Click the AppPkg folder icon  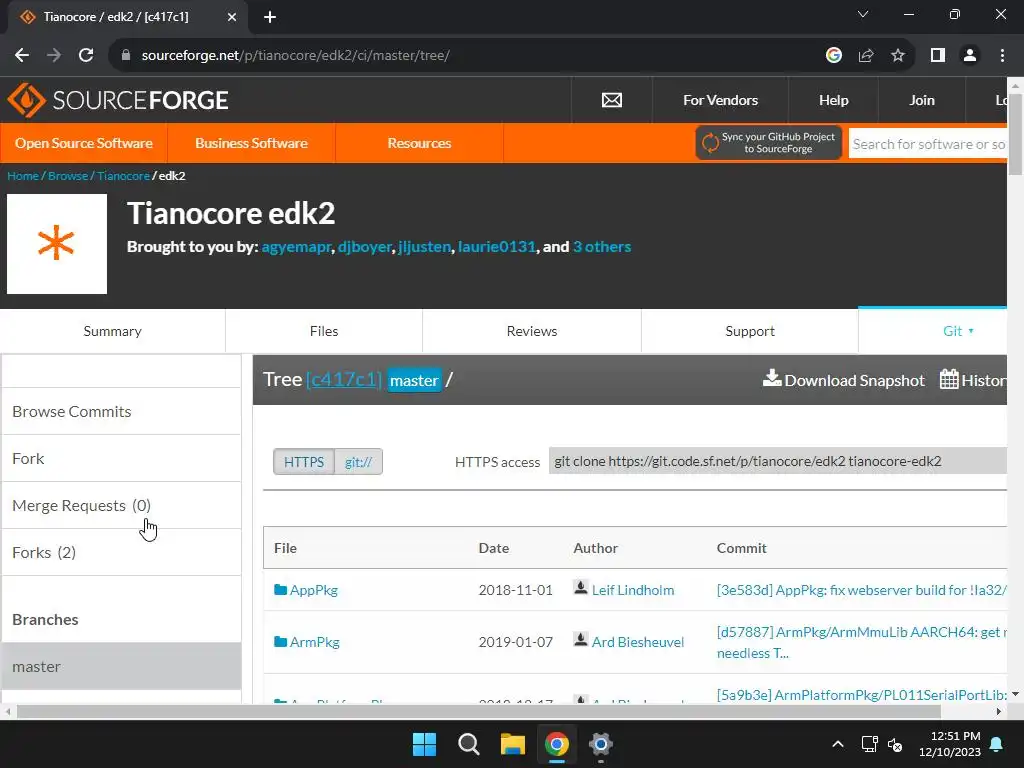pyautogui.click(x=280, y=590)
